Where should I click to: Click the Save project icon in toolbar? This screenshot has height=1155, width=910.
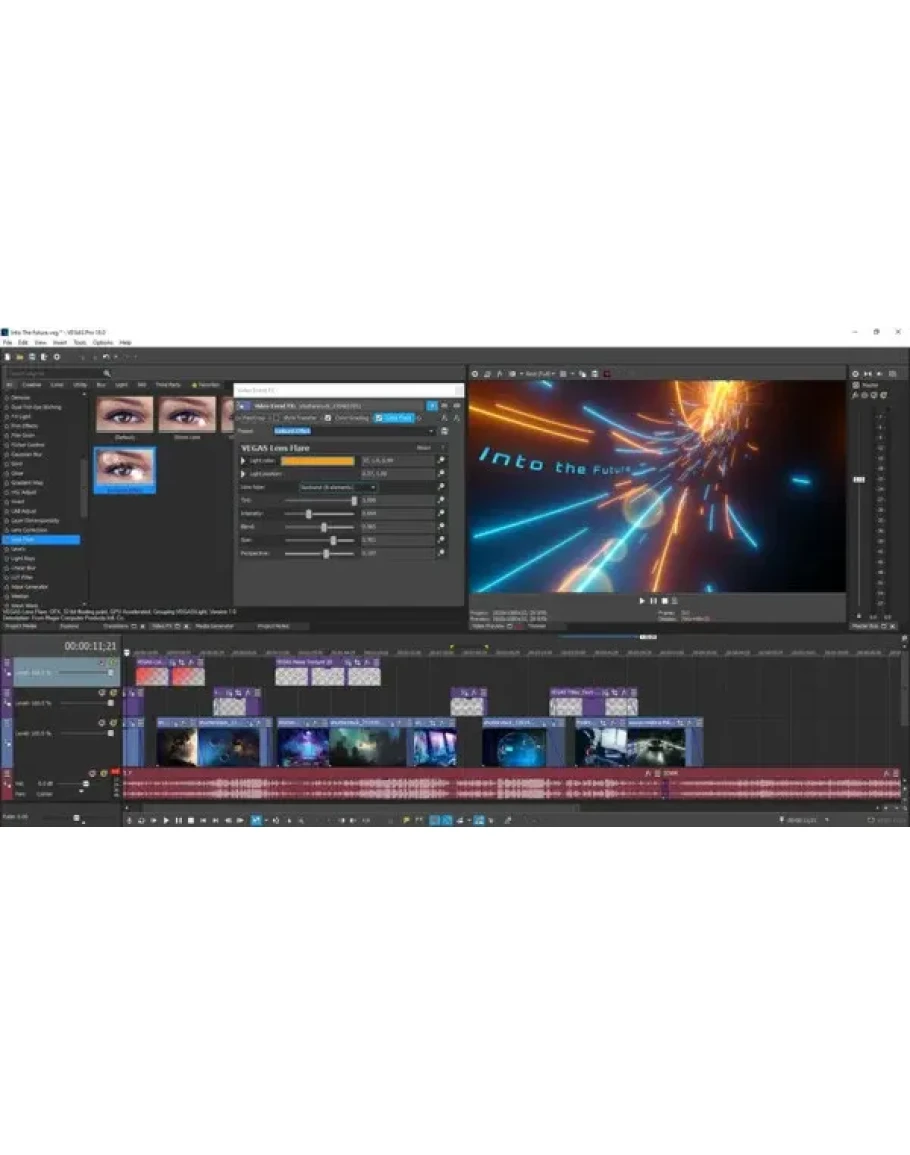[x=31, y=356]
